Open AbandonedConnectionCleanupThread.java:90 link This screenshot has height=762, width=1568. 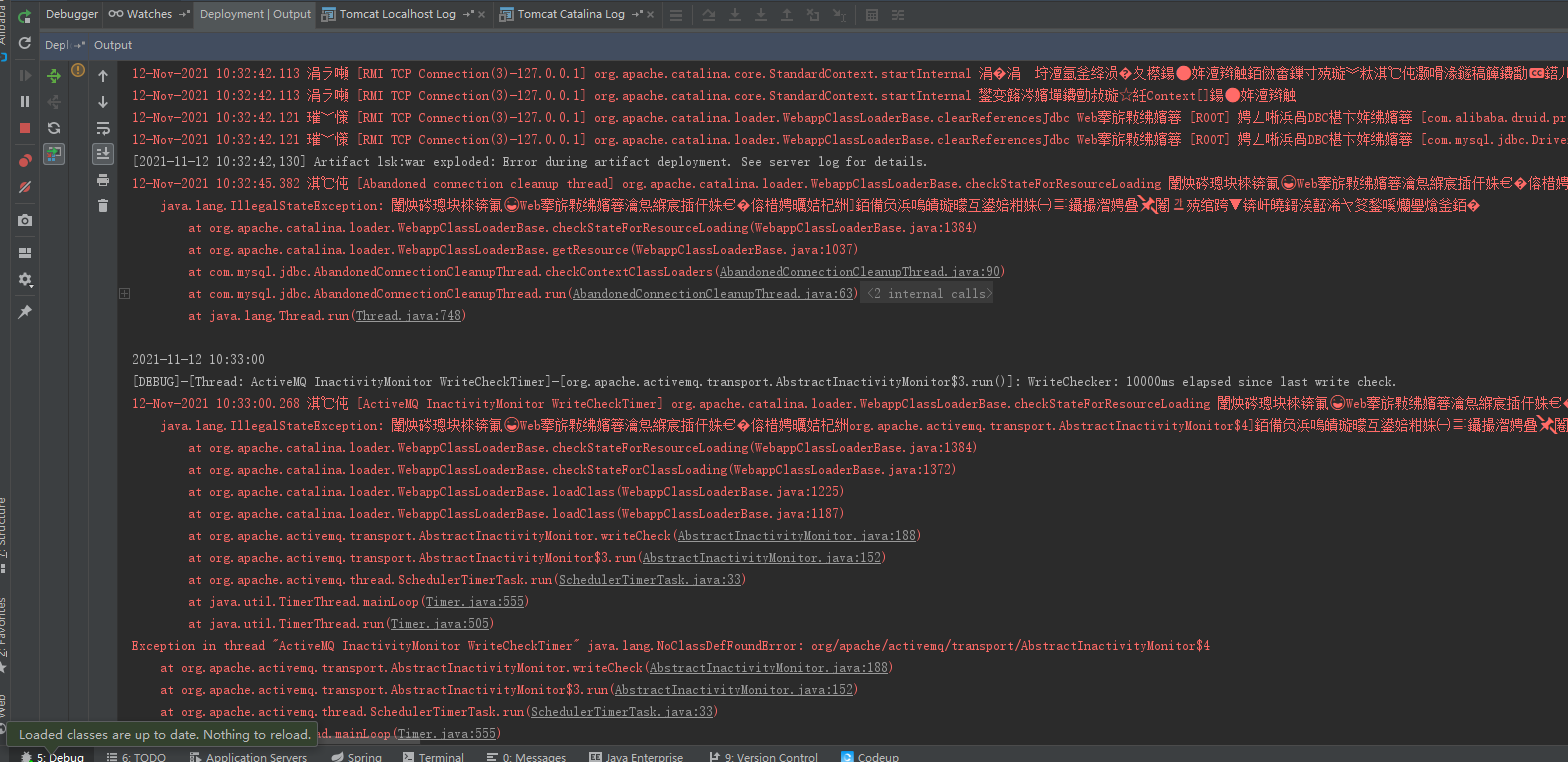[x=860, y=272]
